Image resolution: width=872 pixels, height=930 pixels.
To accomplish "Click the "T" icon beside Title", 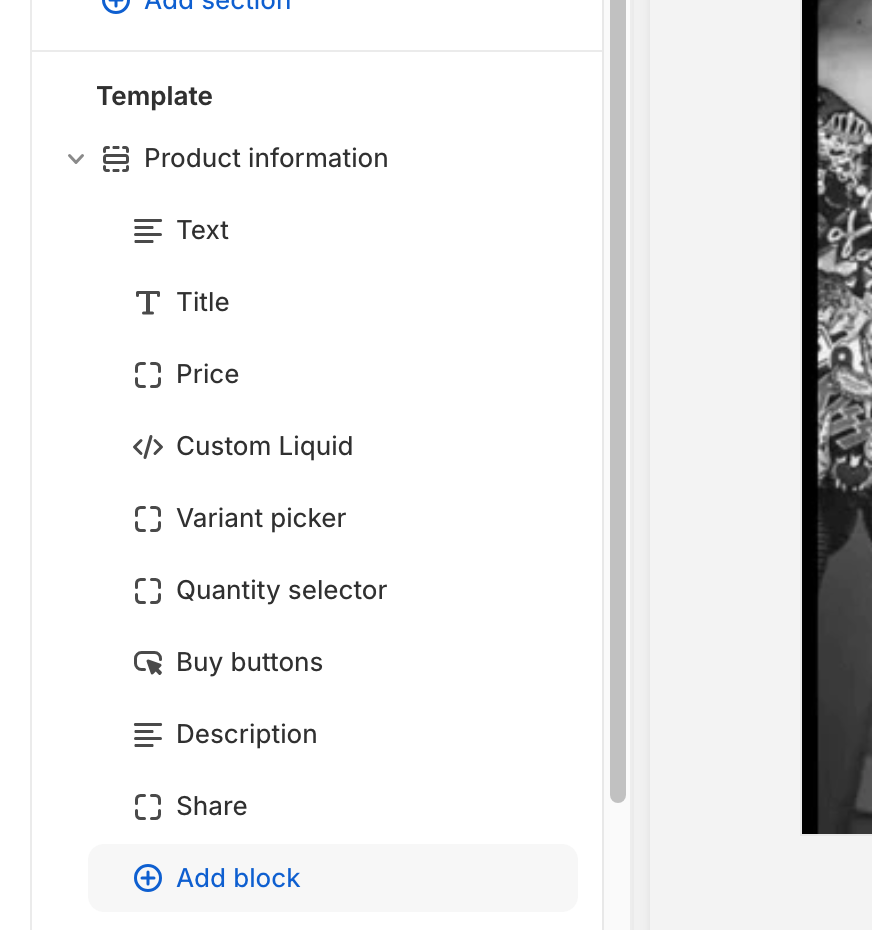I will click(x=147, y=302).
